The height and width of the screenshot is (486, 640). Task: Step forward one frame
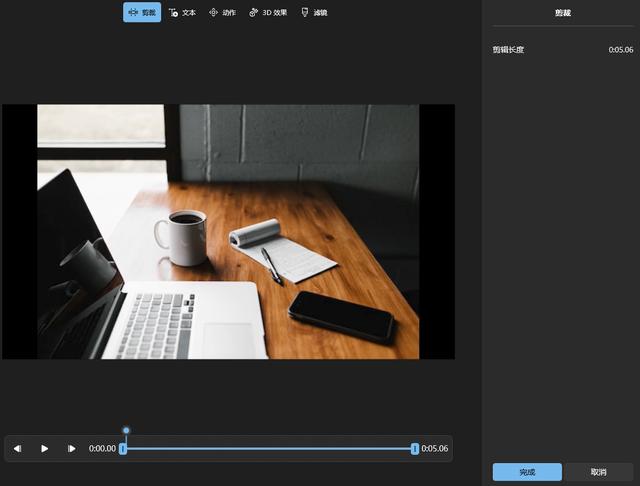coord(71,448)
